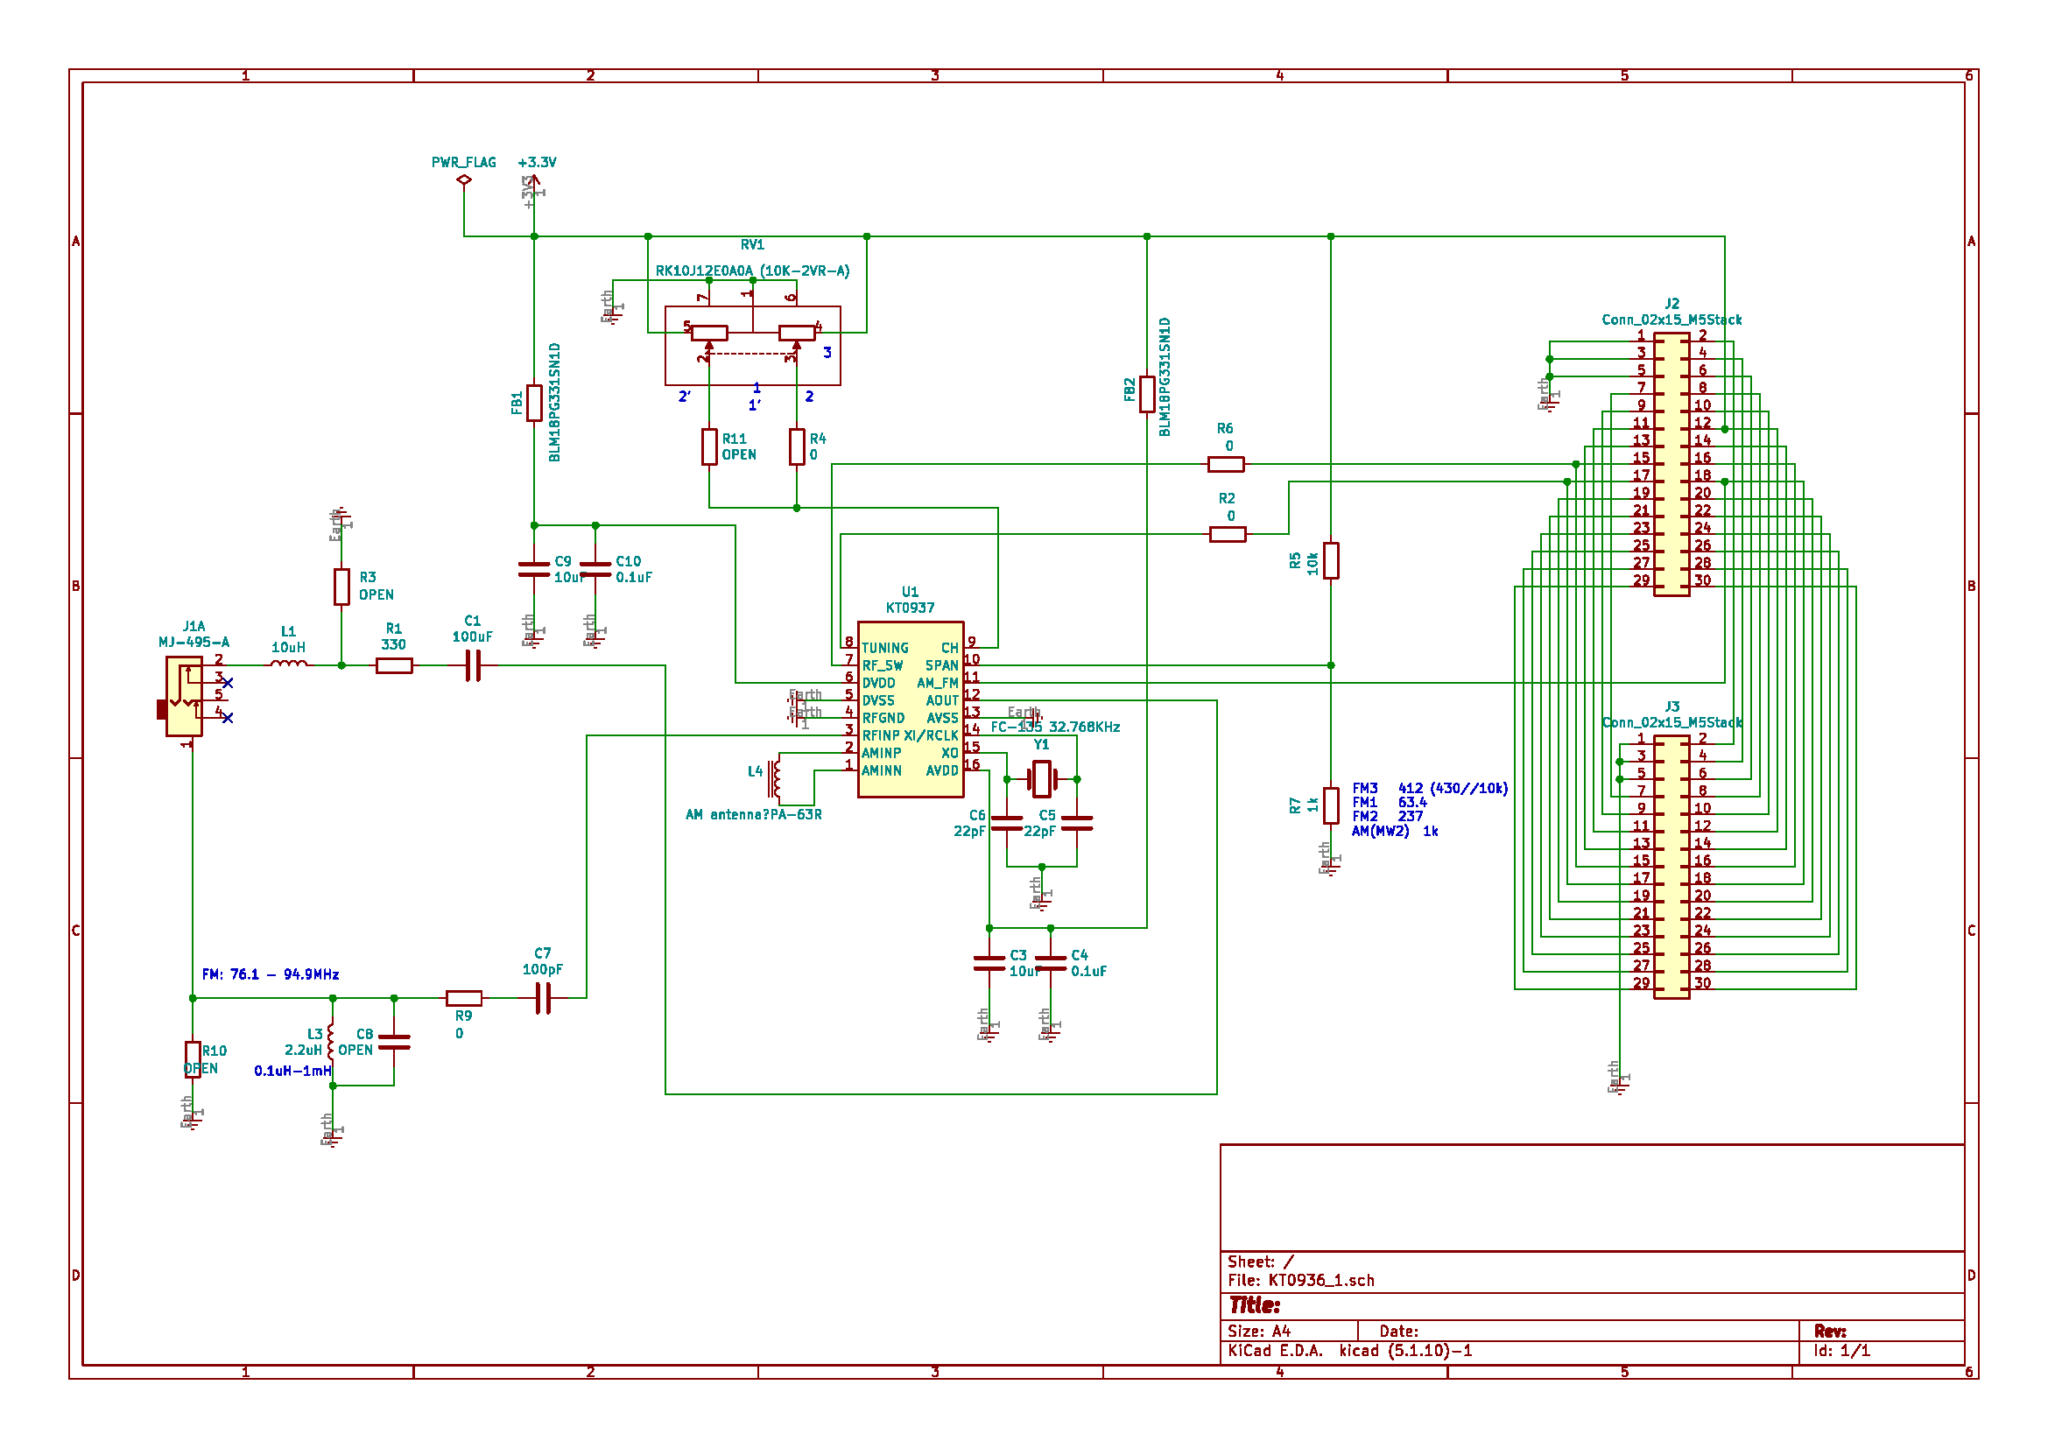Select inductor L3 2.2uH symbol
The width and height of the screenshot is (2048, 1448).
332,1041
